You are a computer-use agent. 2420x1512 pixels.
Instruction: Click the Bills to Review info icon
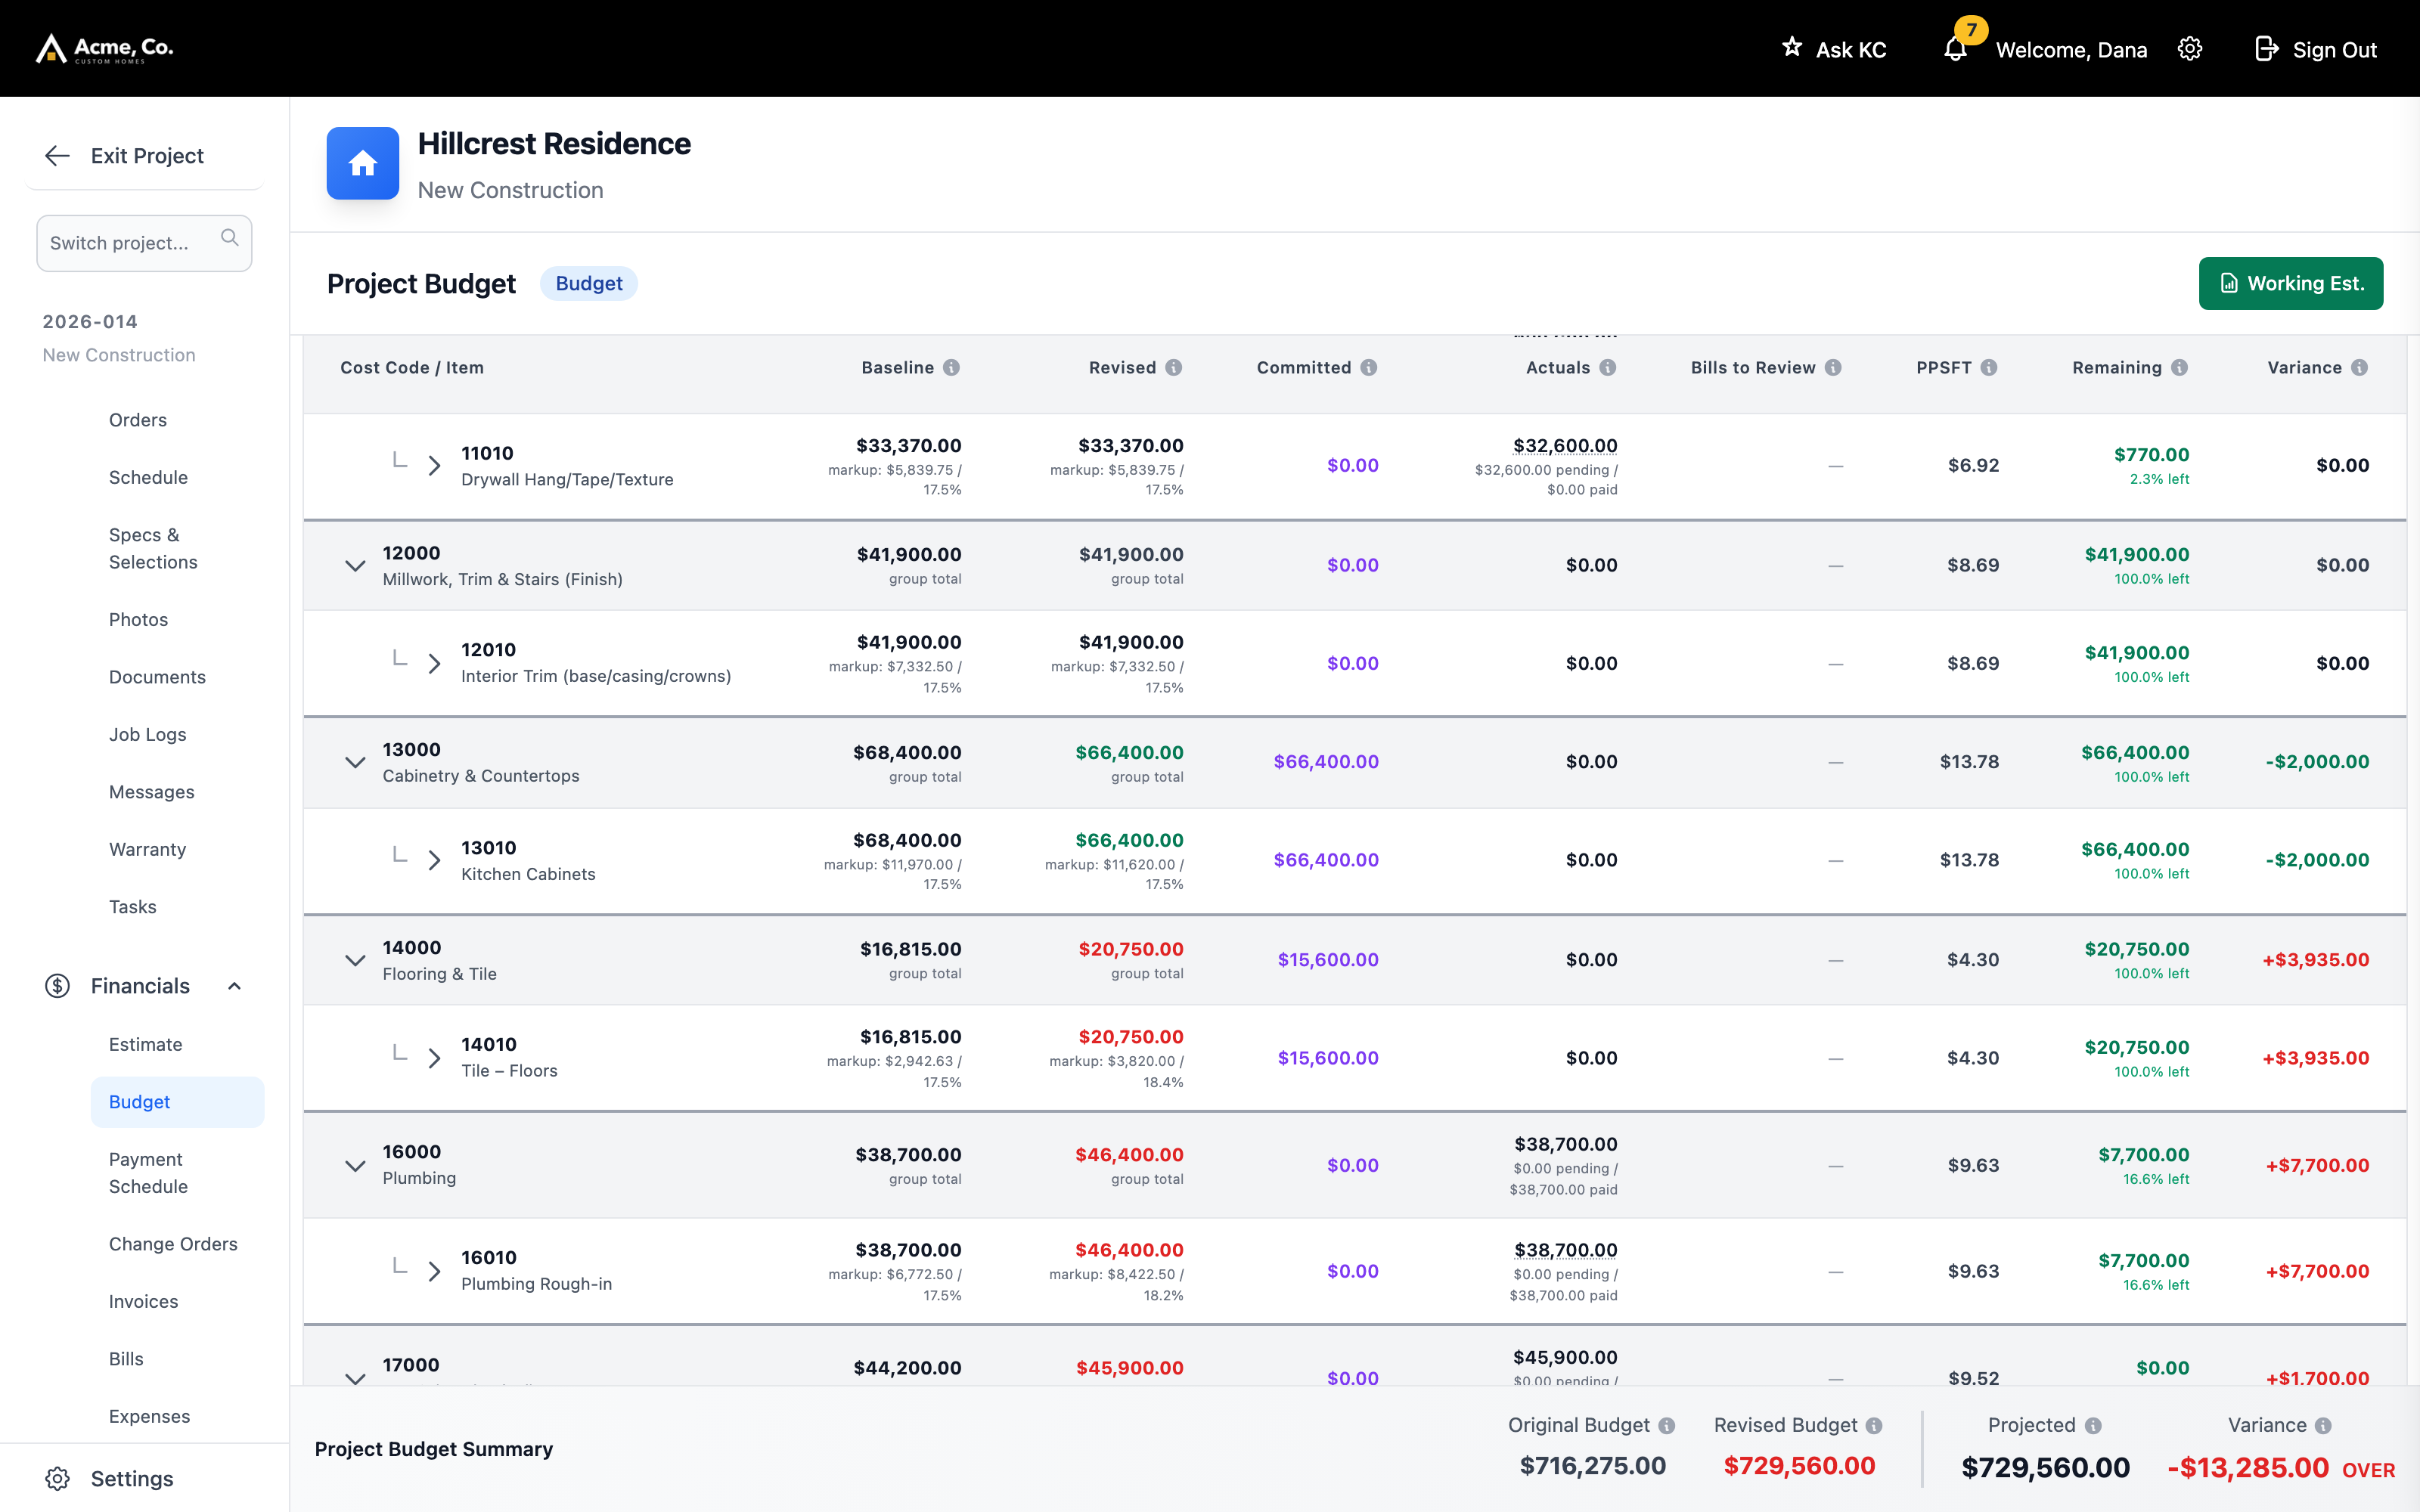coord(1833,368)
